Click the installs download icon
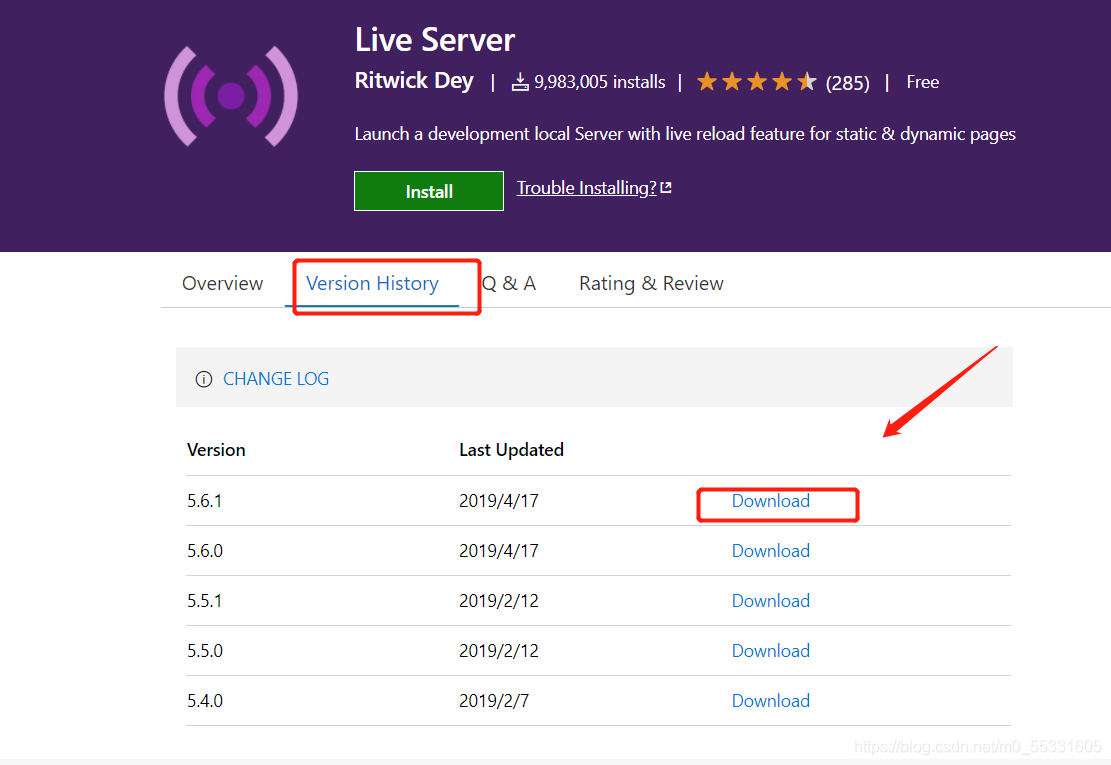The width and height of the screenshot is (1111, 765). [x=520, y=82]
